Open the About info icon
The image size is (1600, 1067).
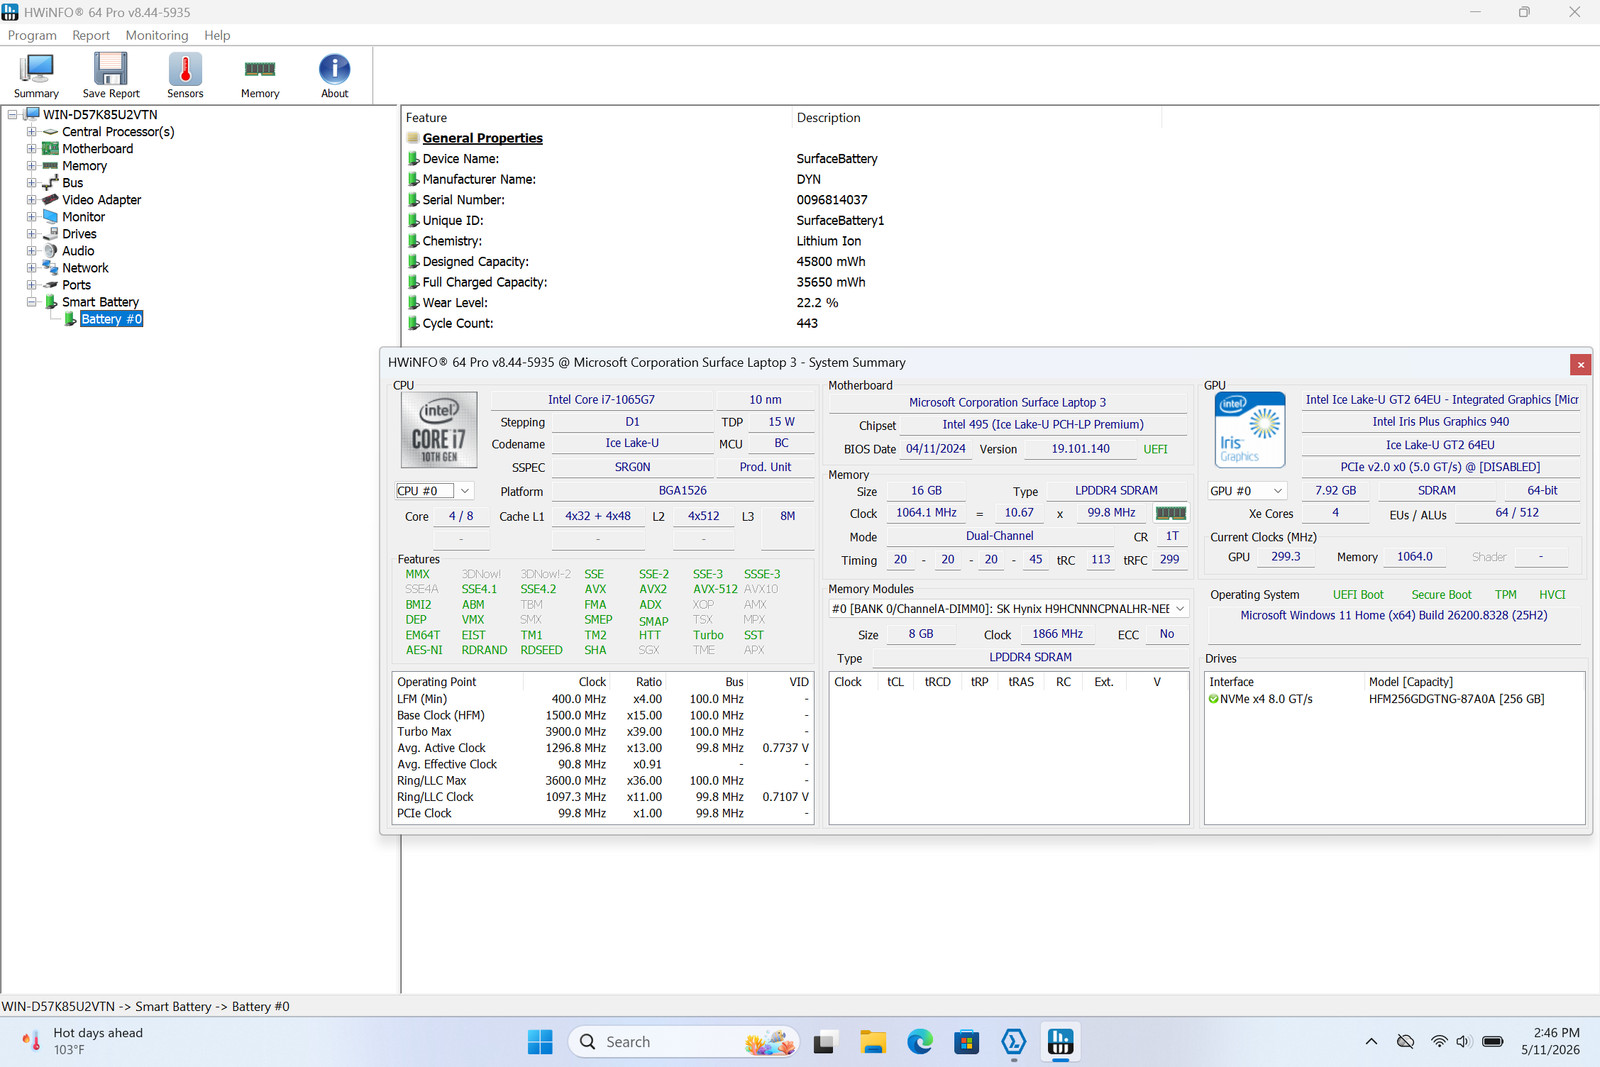[x=335, y=75]
